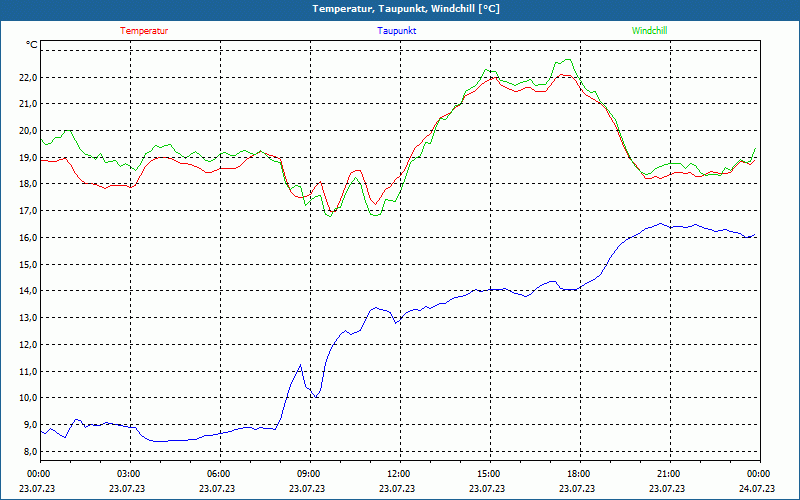Viewport: 800px width, 500px height.
Task: Click the 12:00 time axis label
Action: [398, 474]
